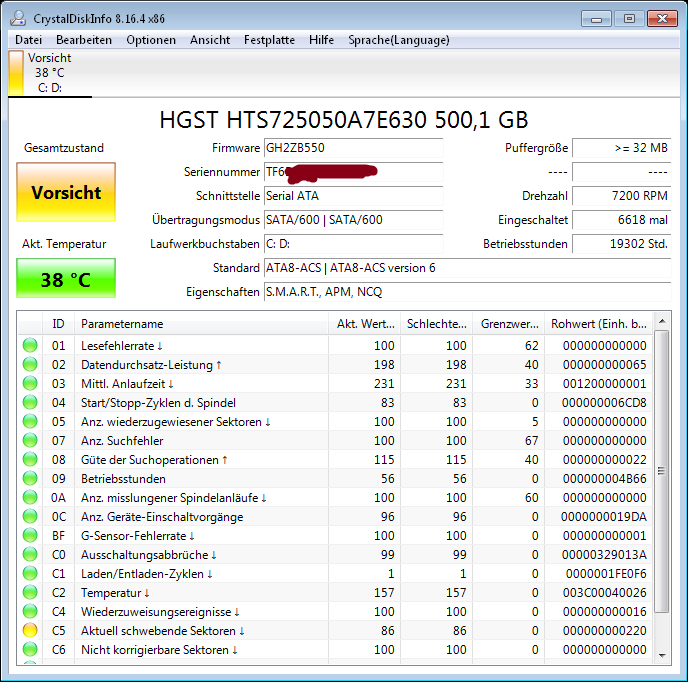Open the Optionen menu
688x682 pixels.
(151, 40)
